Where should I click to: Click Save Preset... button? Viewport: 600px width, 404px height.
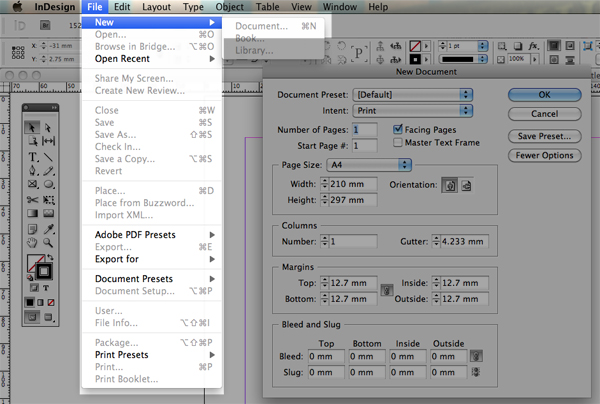point(545,136)
